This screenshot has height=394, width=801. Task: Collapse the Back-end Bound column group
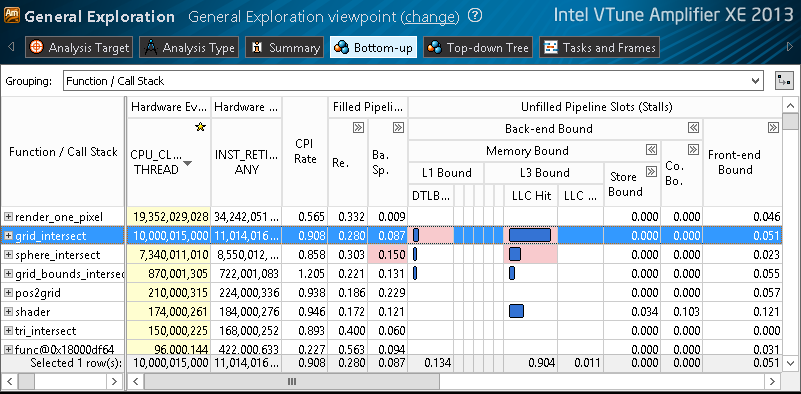tap(693, 128)
